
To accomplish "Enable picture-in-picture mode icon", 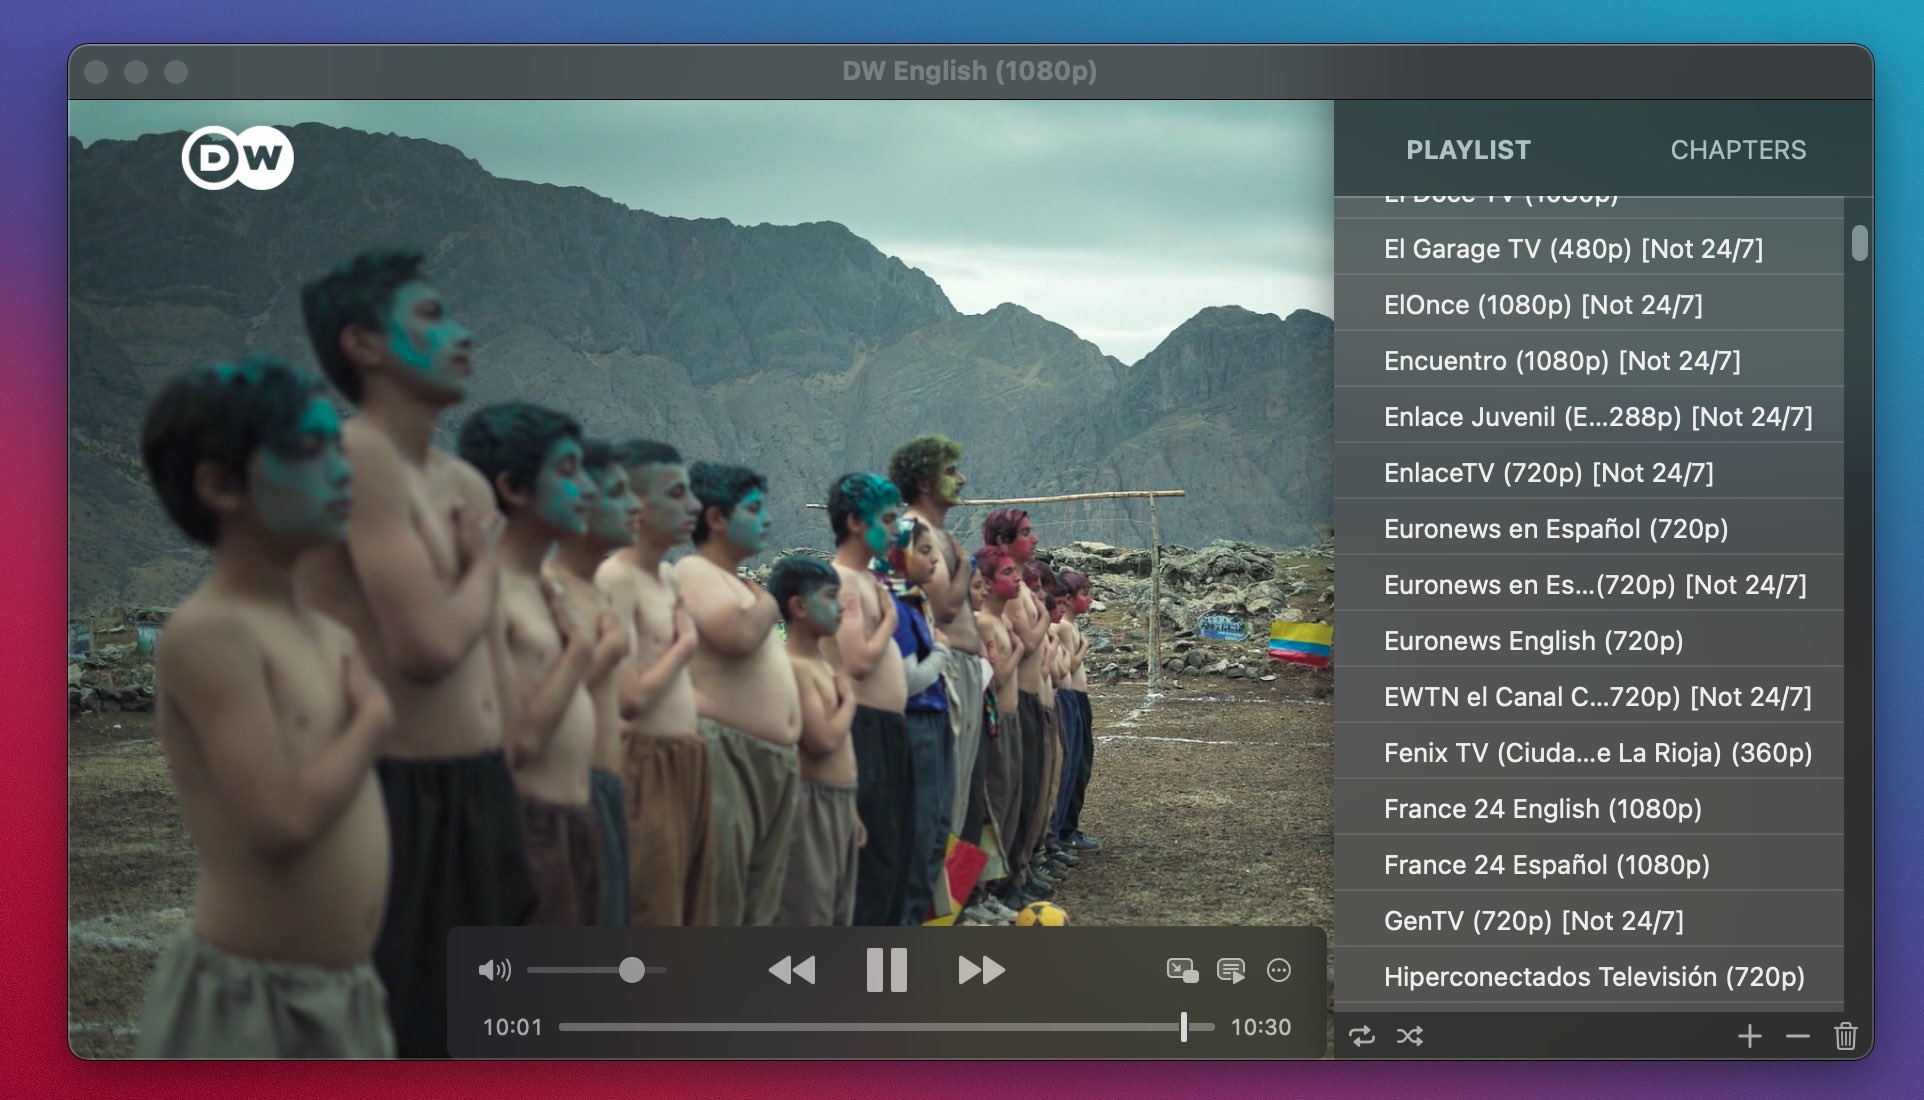I will click(1182, 970).
